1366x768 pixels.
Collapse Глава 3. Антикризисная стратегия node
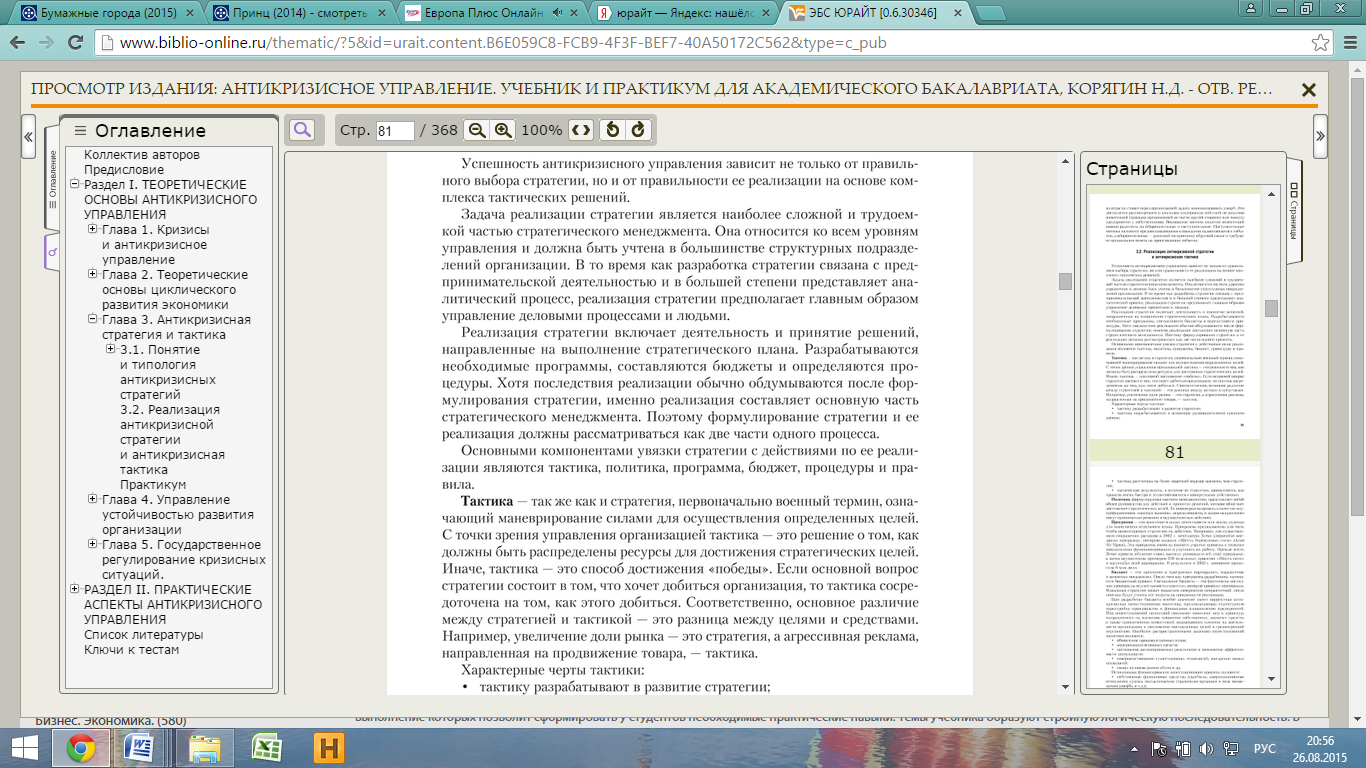tap(93, 320)
